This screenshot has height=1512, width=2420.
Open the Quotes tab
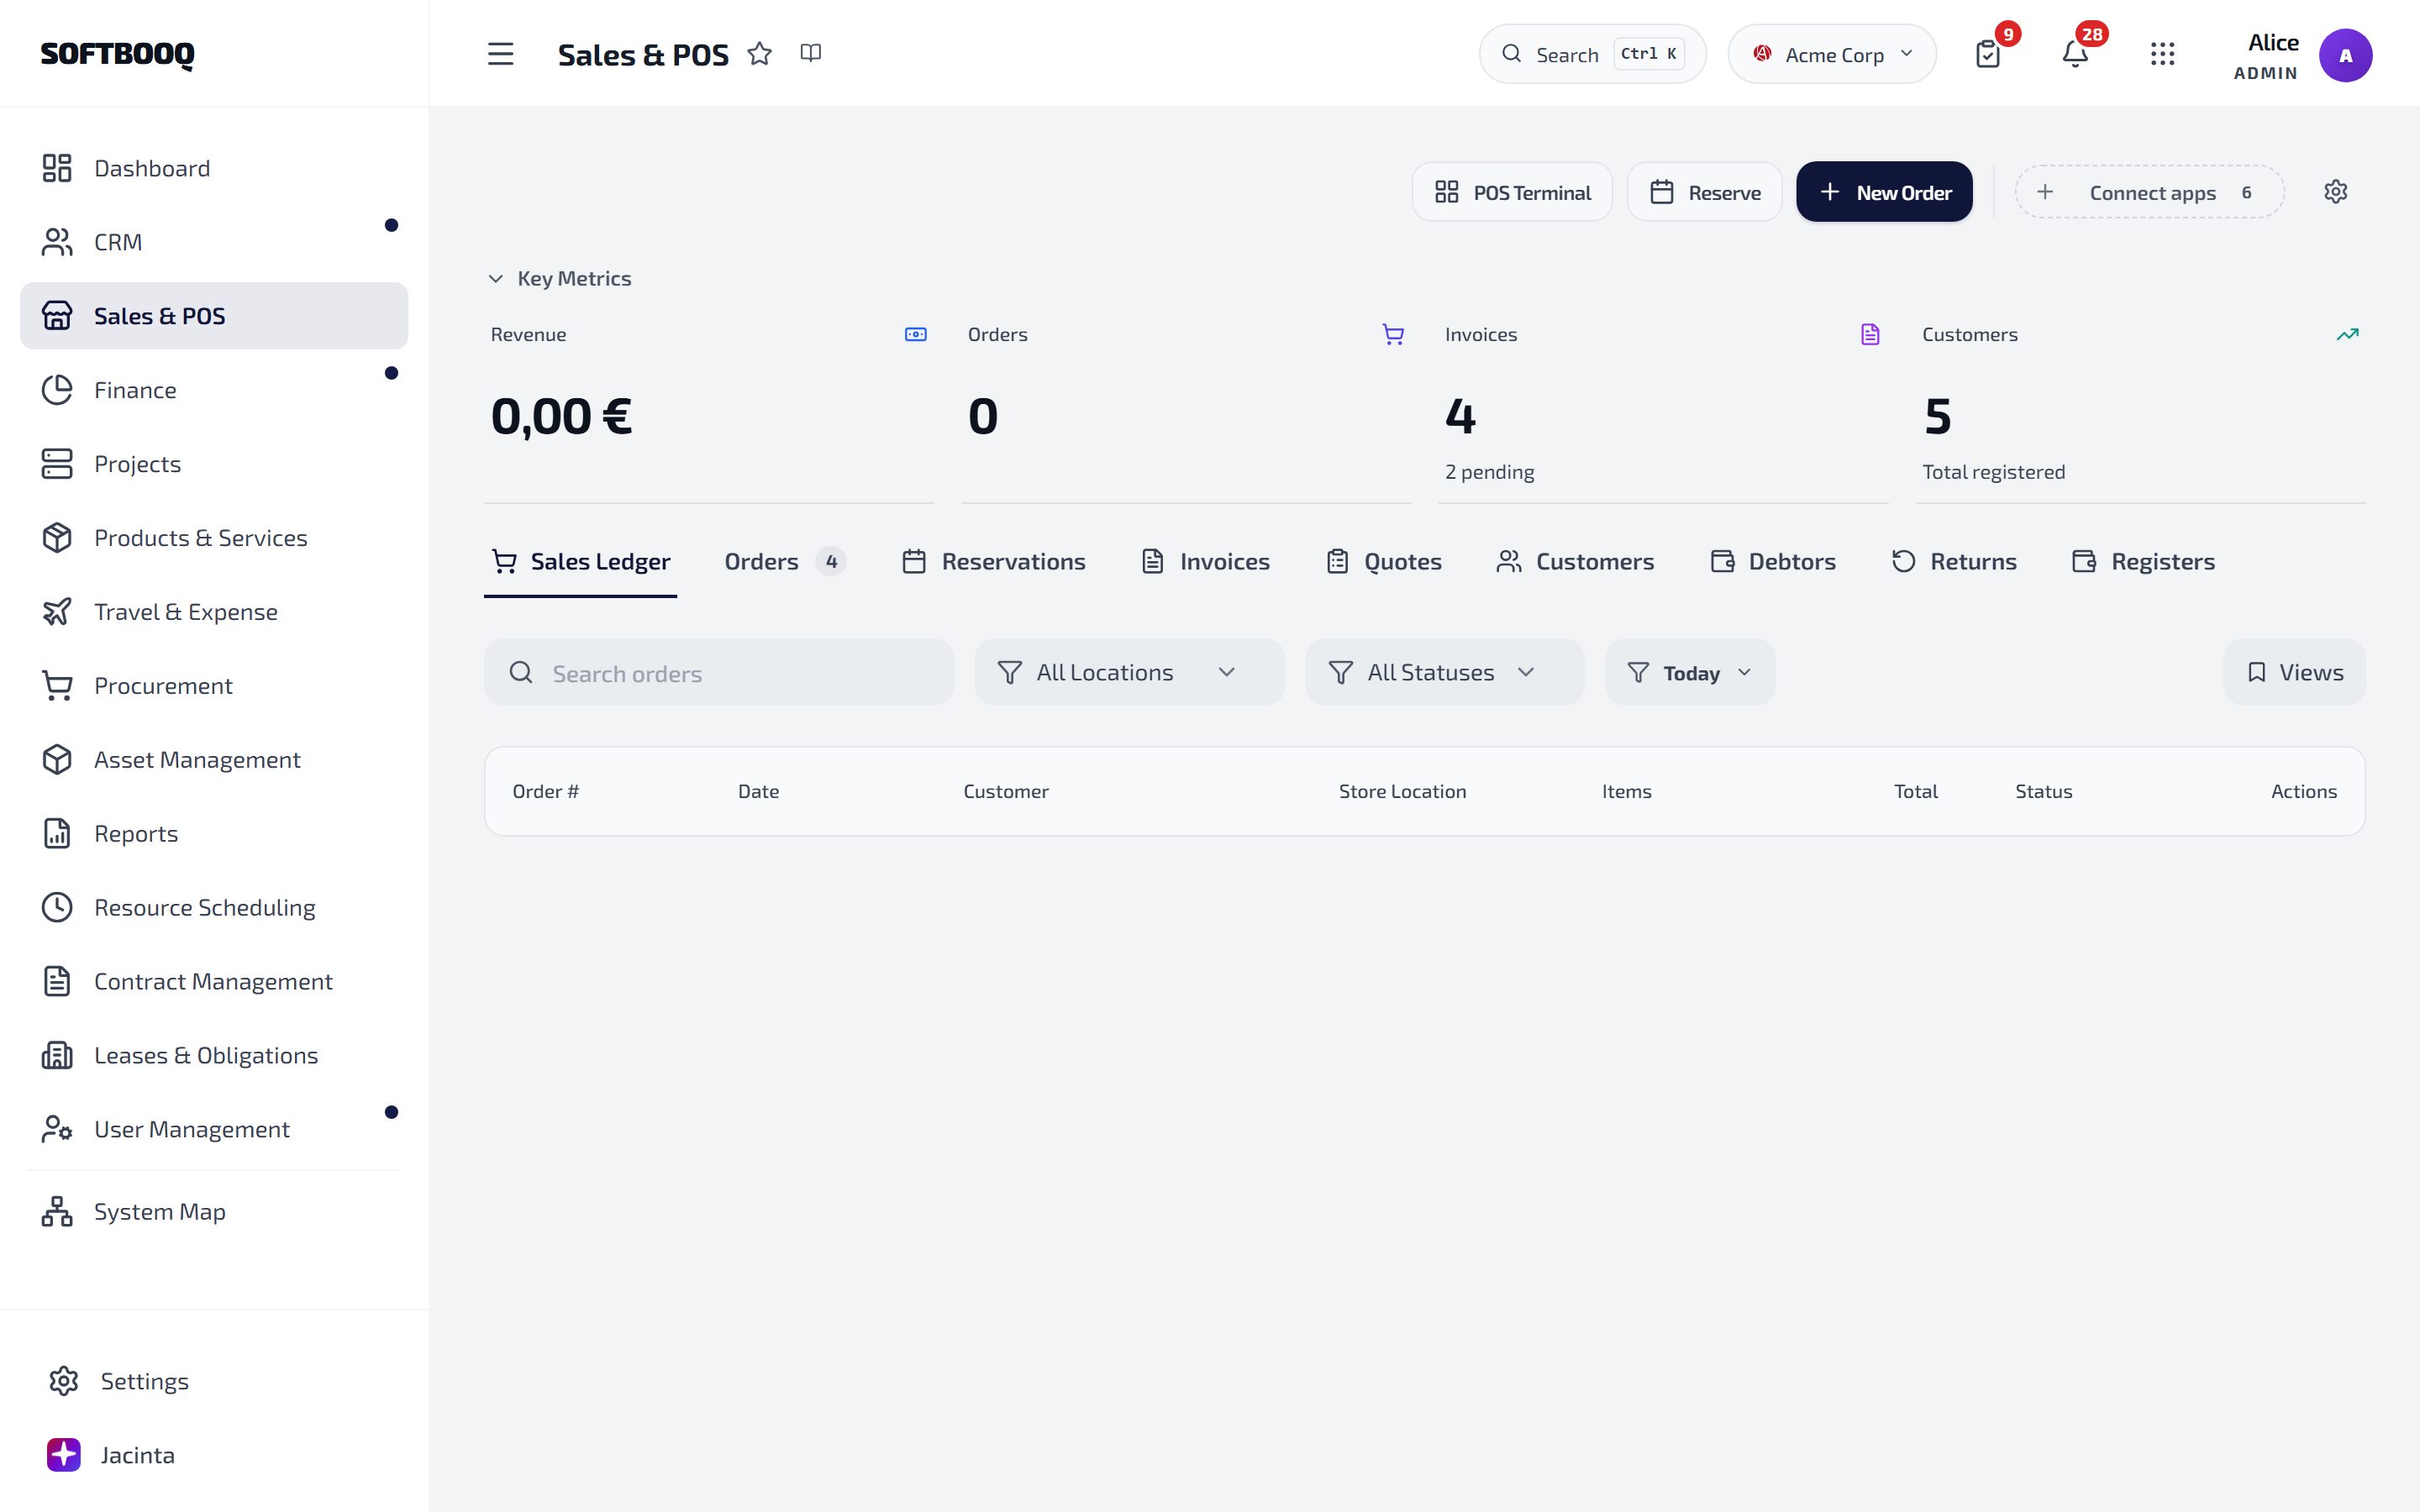click(1384, 562)
